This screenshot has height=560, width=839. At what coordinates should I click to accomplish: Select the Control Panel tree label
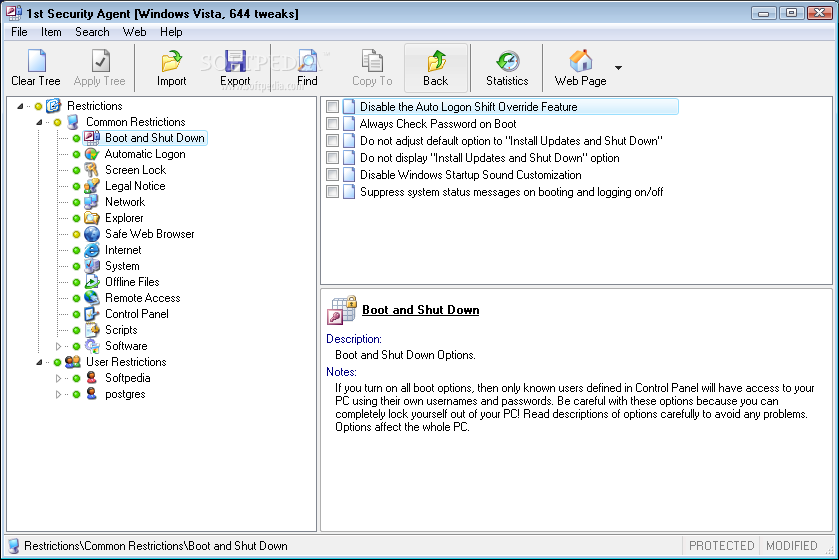click(x=136, y=314)
